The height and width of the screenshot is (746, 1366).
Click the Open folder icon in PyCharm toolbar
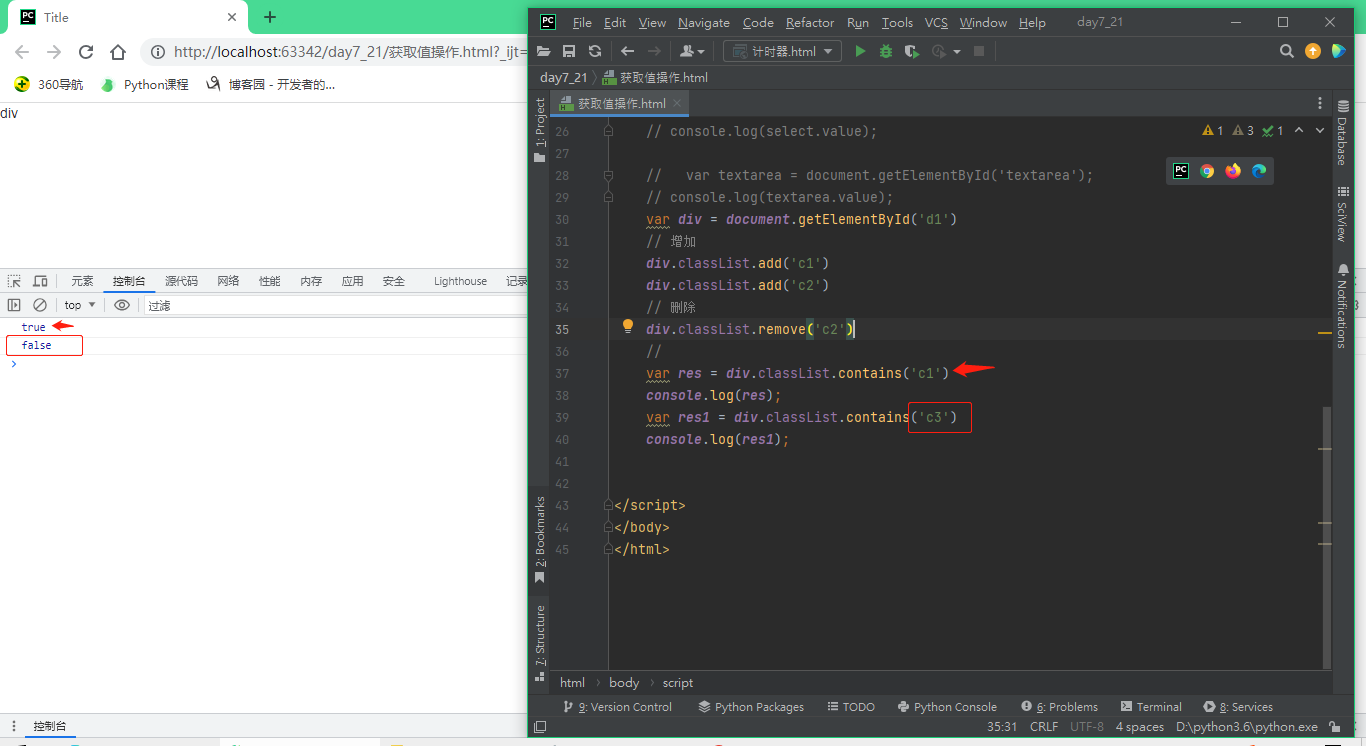[544, 51]
